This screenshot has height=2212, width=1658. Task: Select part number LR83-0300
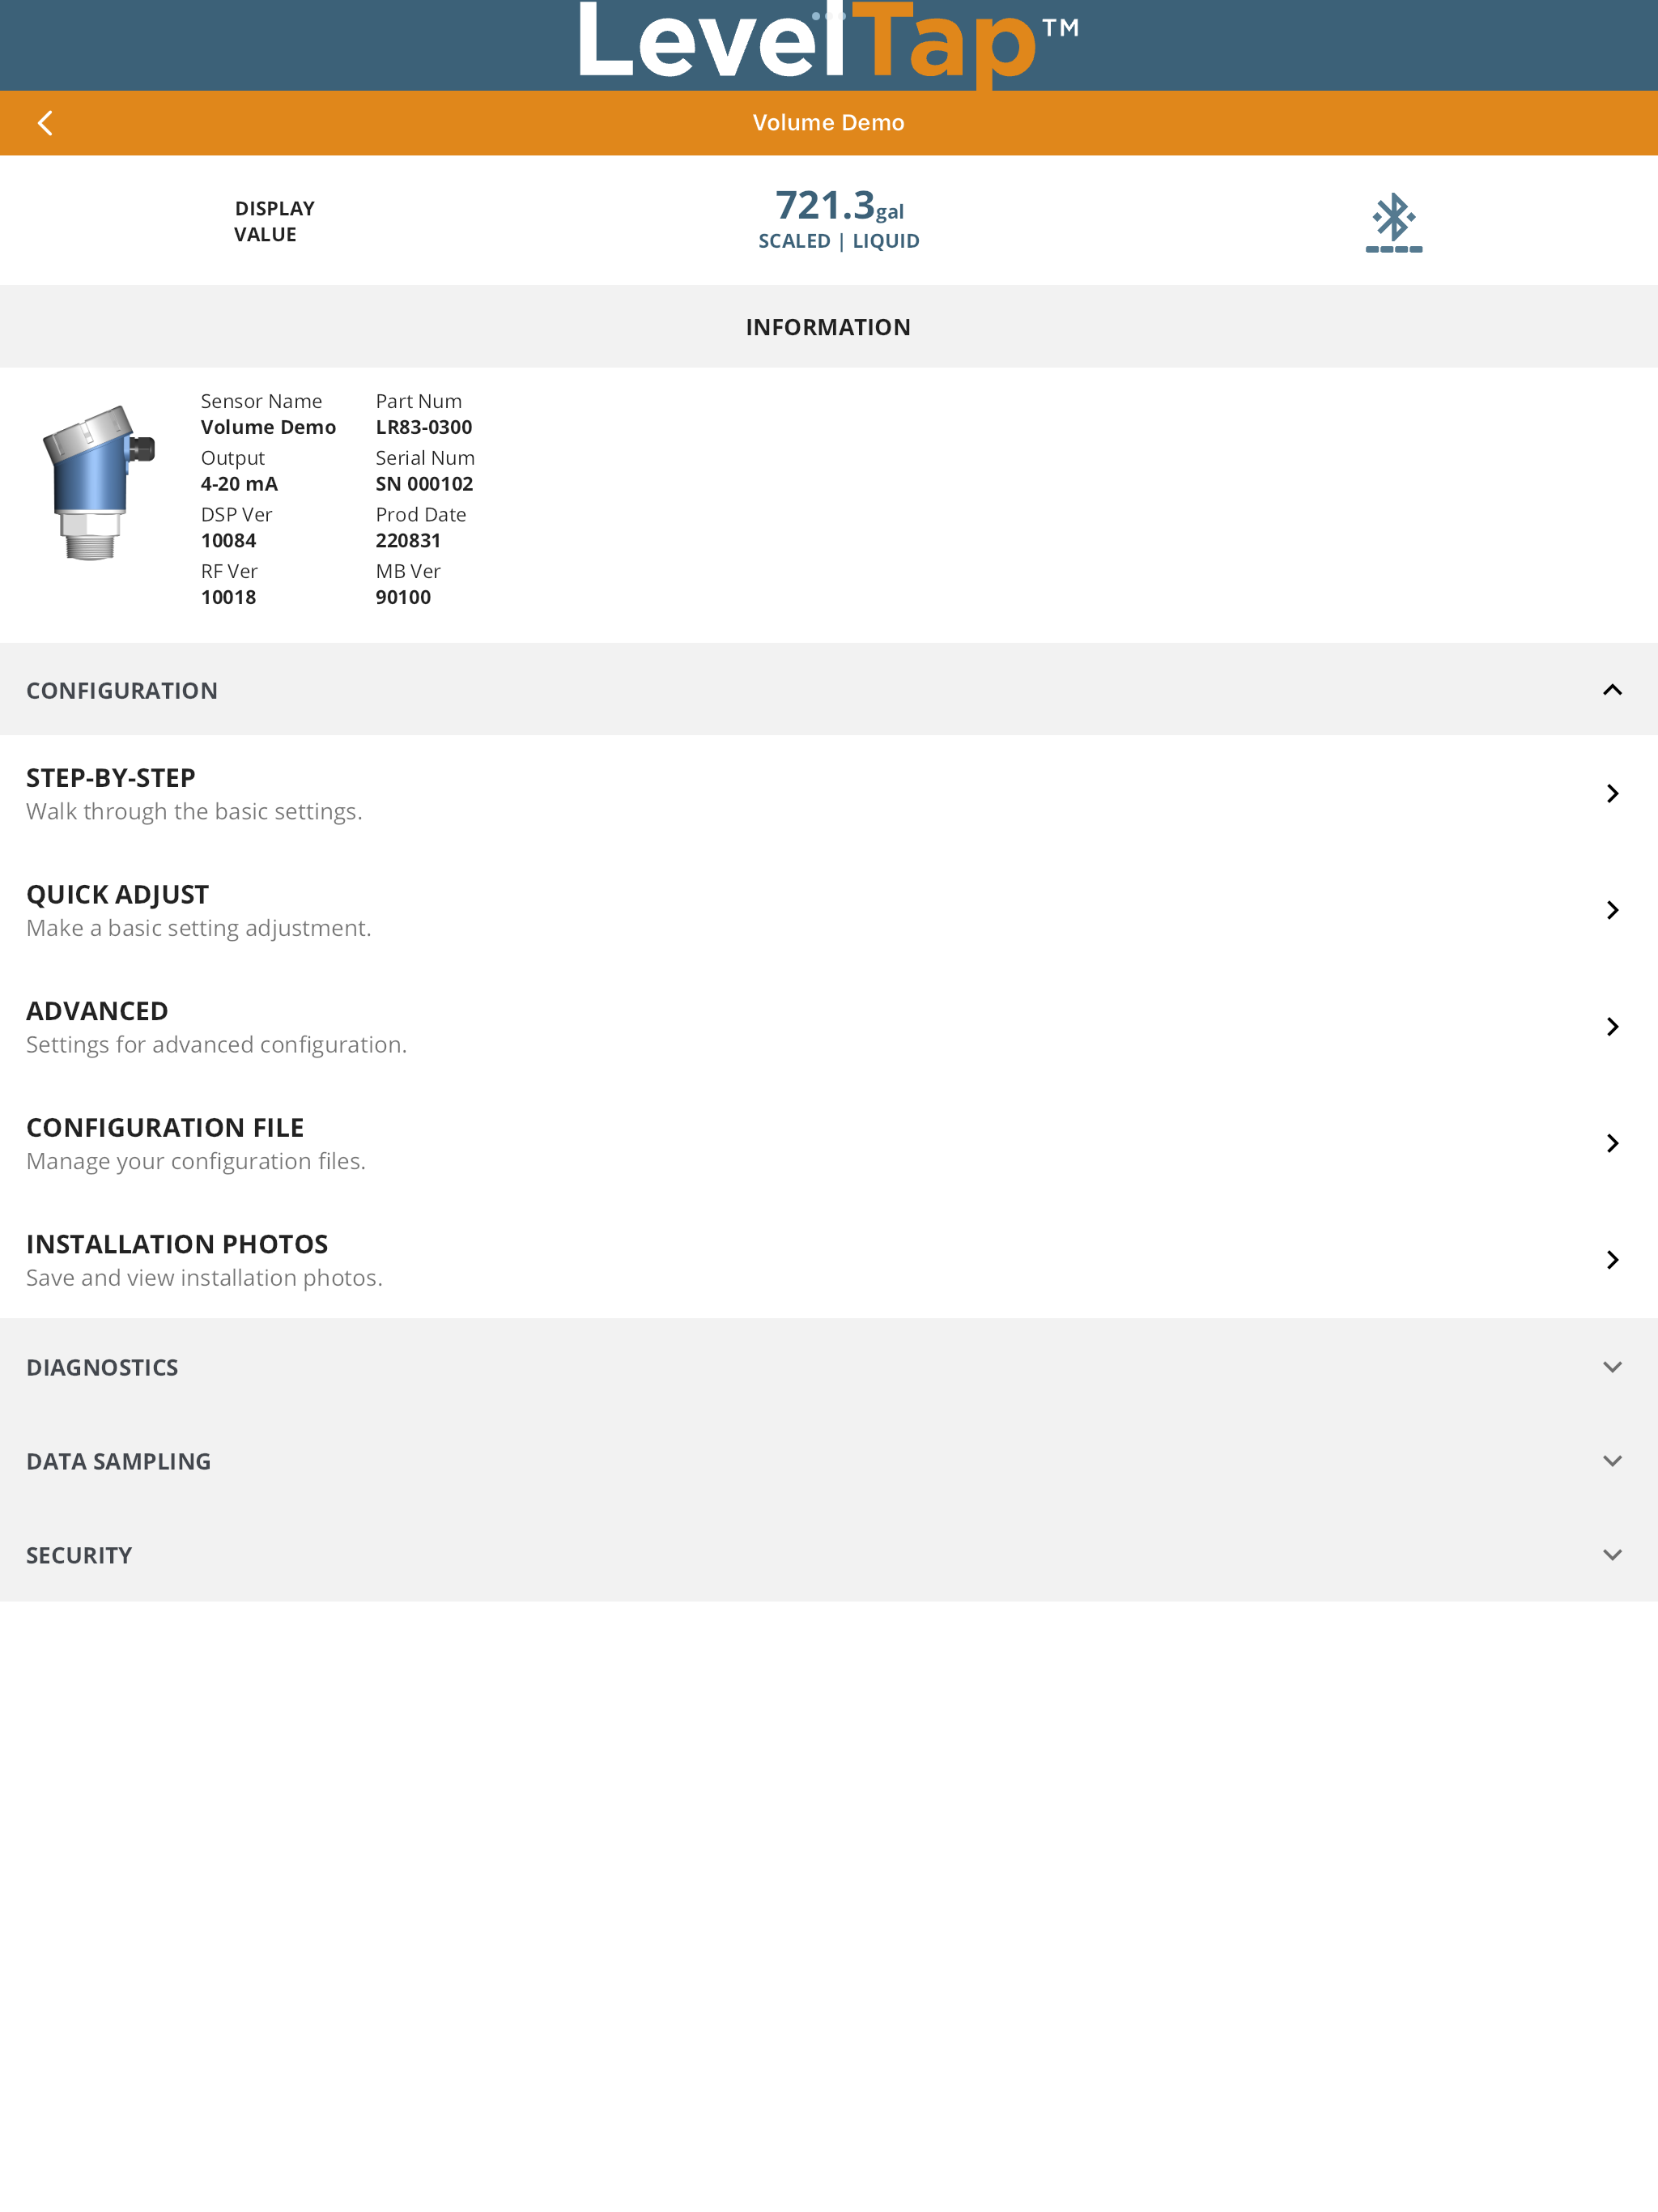pyautogui.click(x=424, y=427)
